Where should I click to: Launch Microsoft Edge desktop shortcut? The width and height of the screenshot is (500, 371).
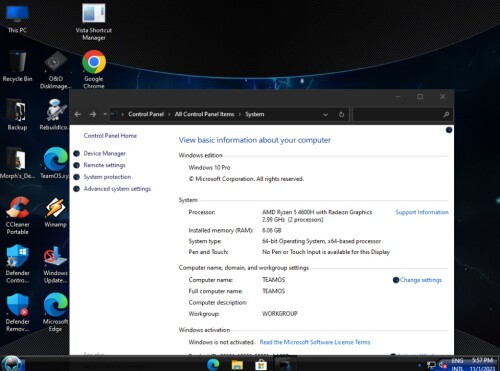[55, 313]
